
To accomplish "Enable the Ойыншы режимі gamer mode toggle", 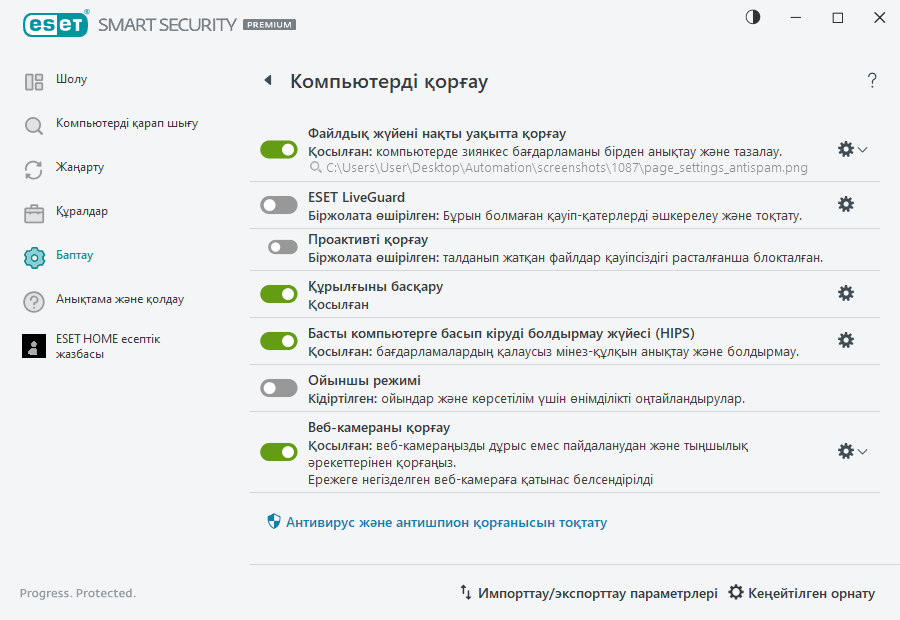I will [x=279, y=388].
